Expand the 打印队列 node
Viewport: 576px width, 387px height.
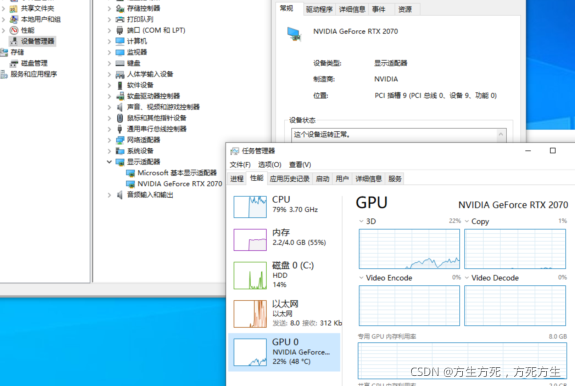[x=109, y=19]
